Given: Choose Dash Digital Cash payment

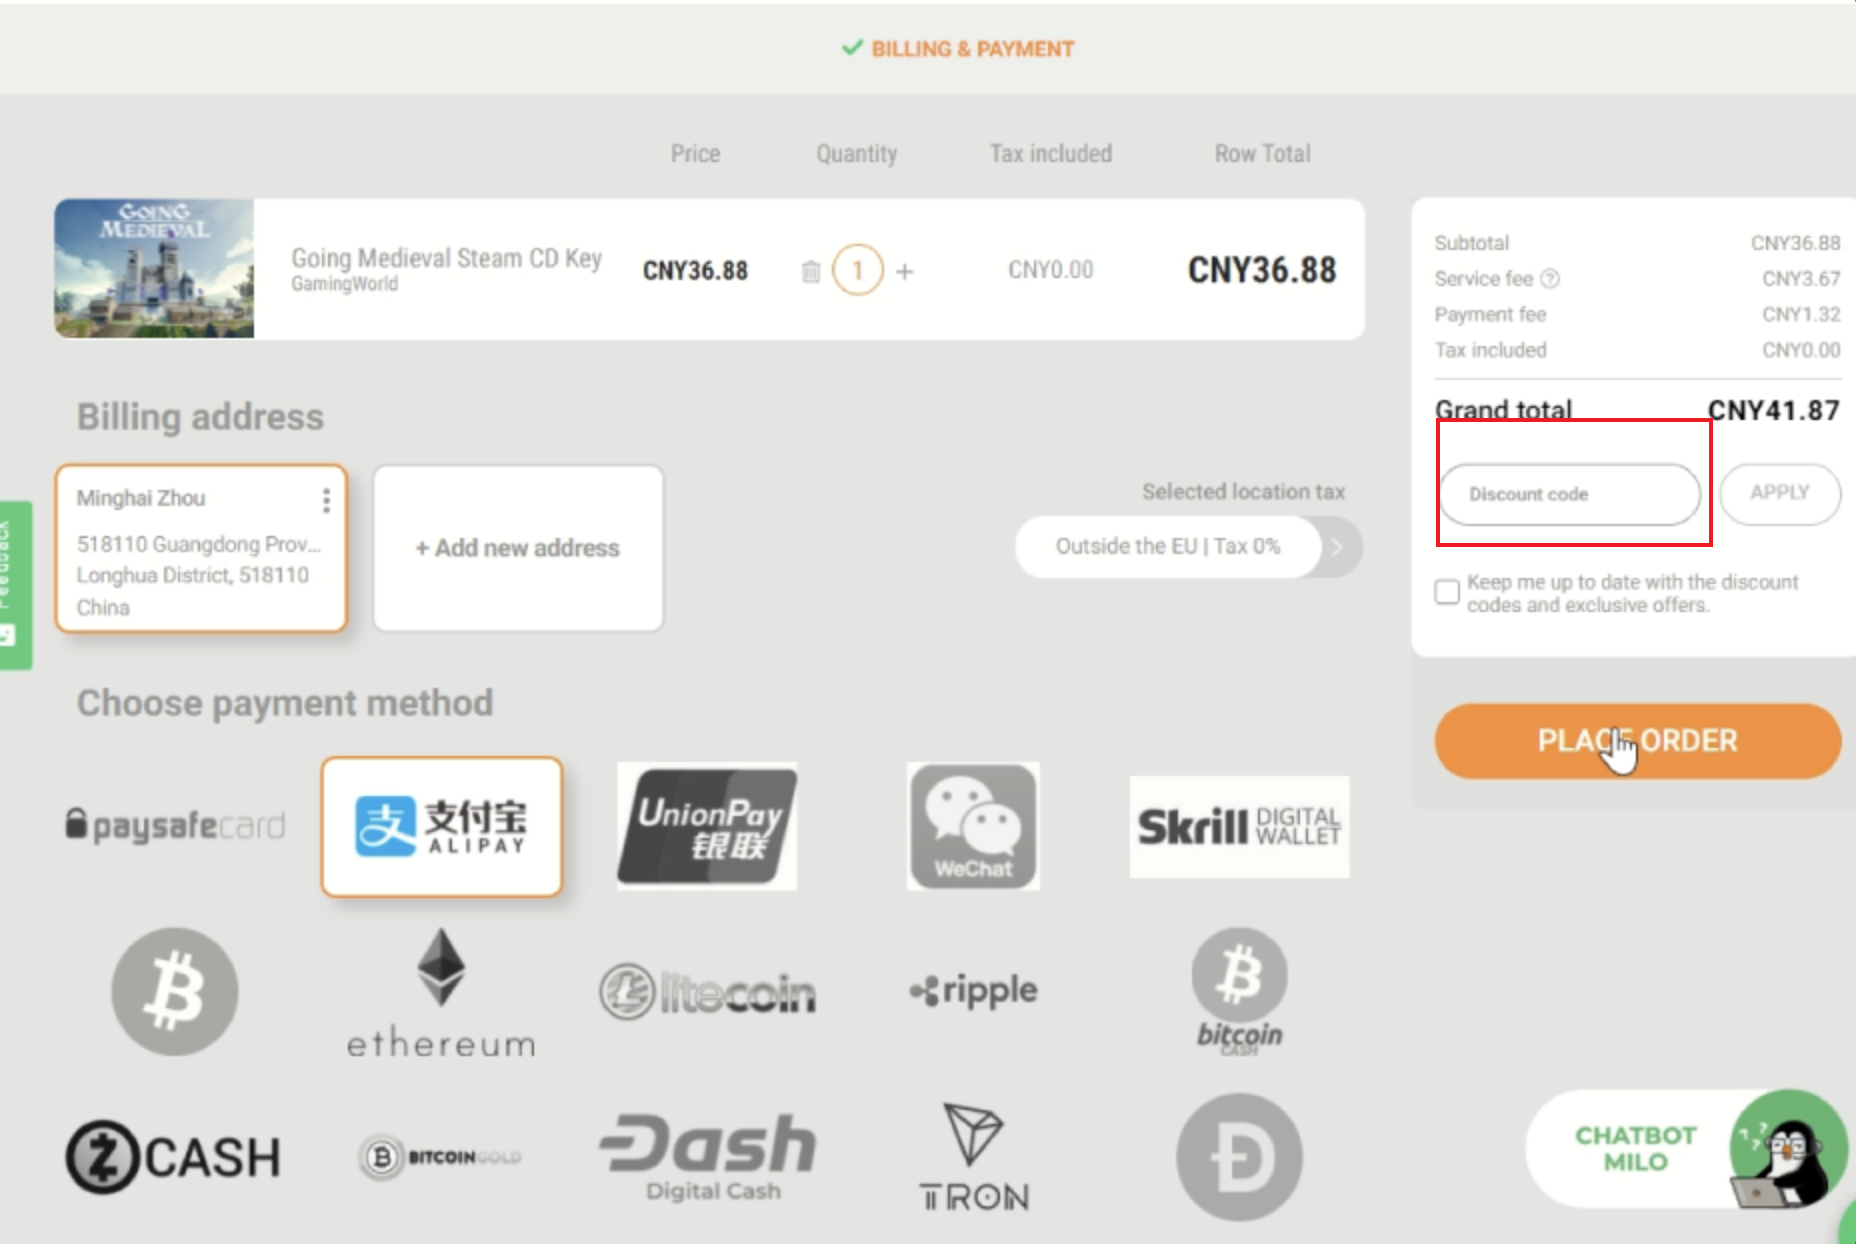Looking at the screenshot, I should (708, 1157).
